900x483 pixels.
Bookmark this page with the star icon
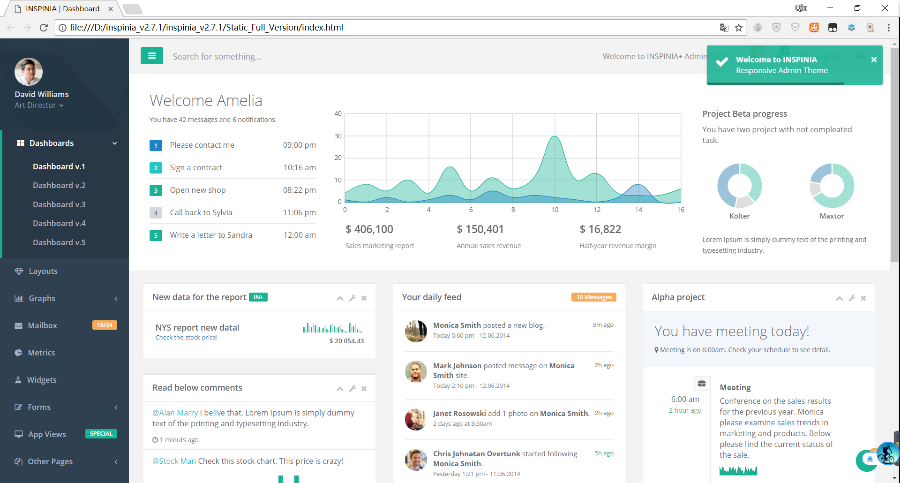coord(739,28)
